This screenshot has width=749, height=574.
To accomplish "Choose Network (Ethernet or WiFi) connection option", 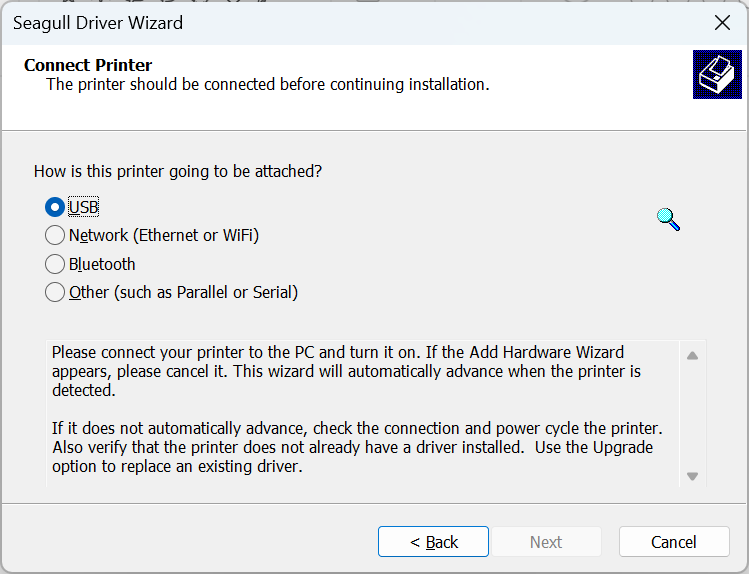I will tap(55, 236).
